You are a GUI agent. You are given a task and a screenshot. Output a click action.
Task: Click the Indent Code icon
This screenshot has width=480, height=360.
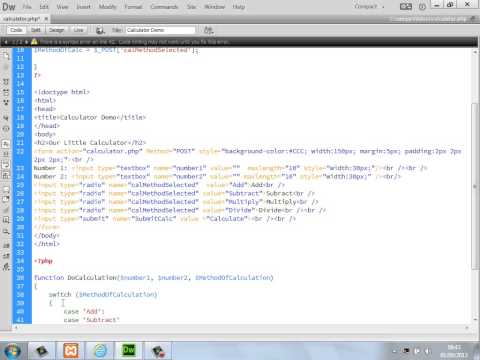coord(6,246)
